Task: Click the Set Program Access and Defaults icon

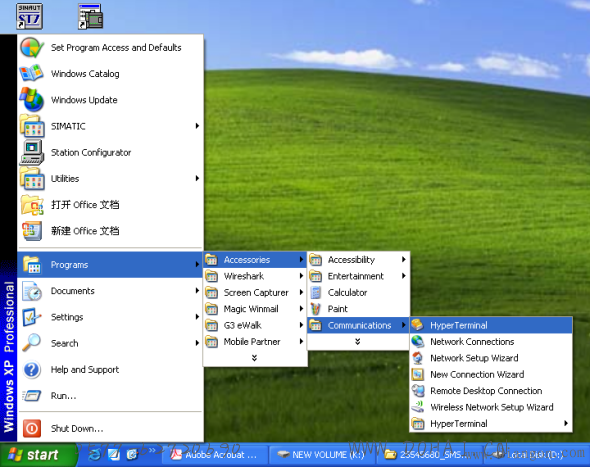Action: tap(32, 48)
